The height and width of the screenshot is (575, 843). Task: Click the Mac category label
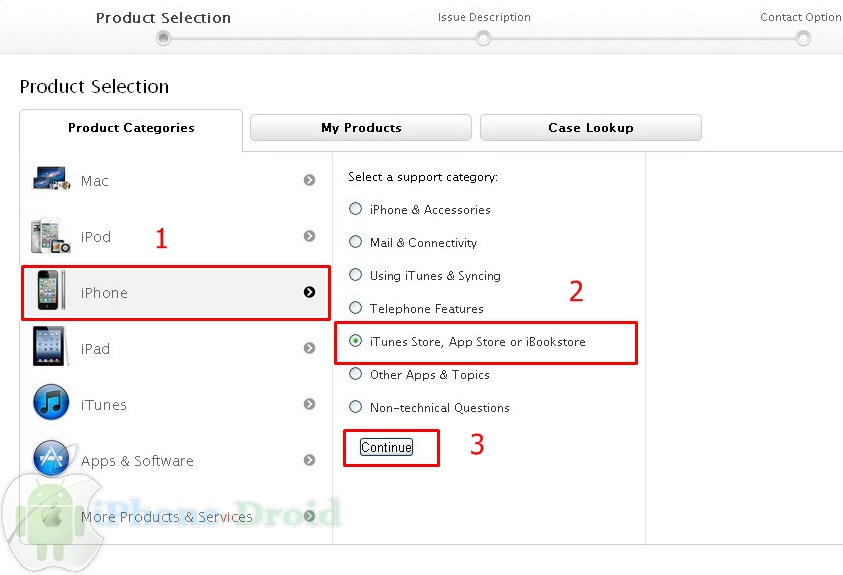[x=95, y=181]
